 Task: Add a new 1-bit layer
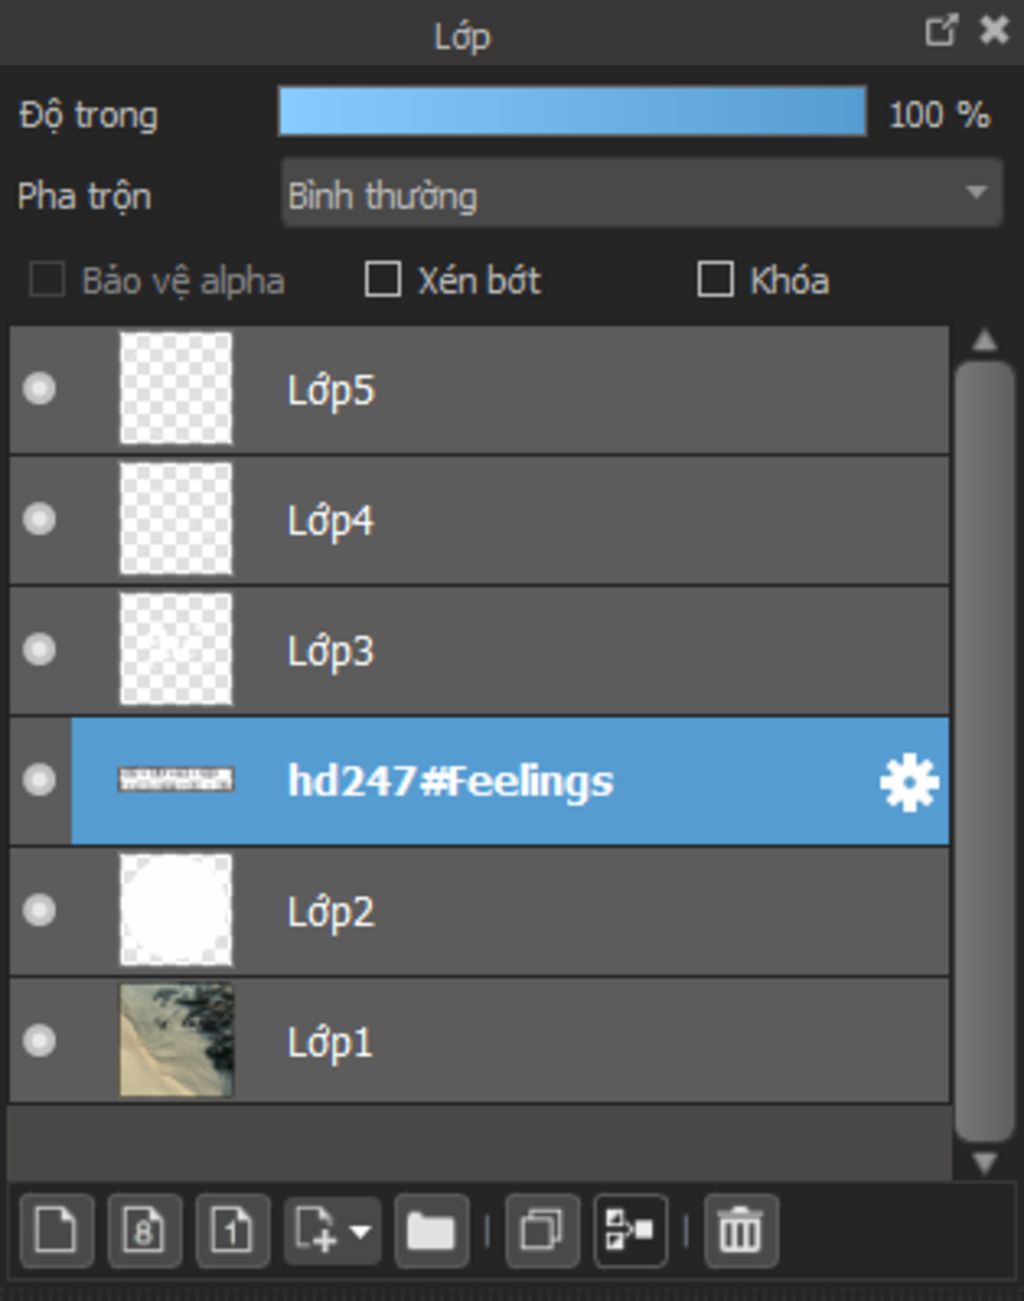(232, 1230)
